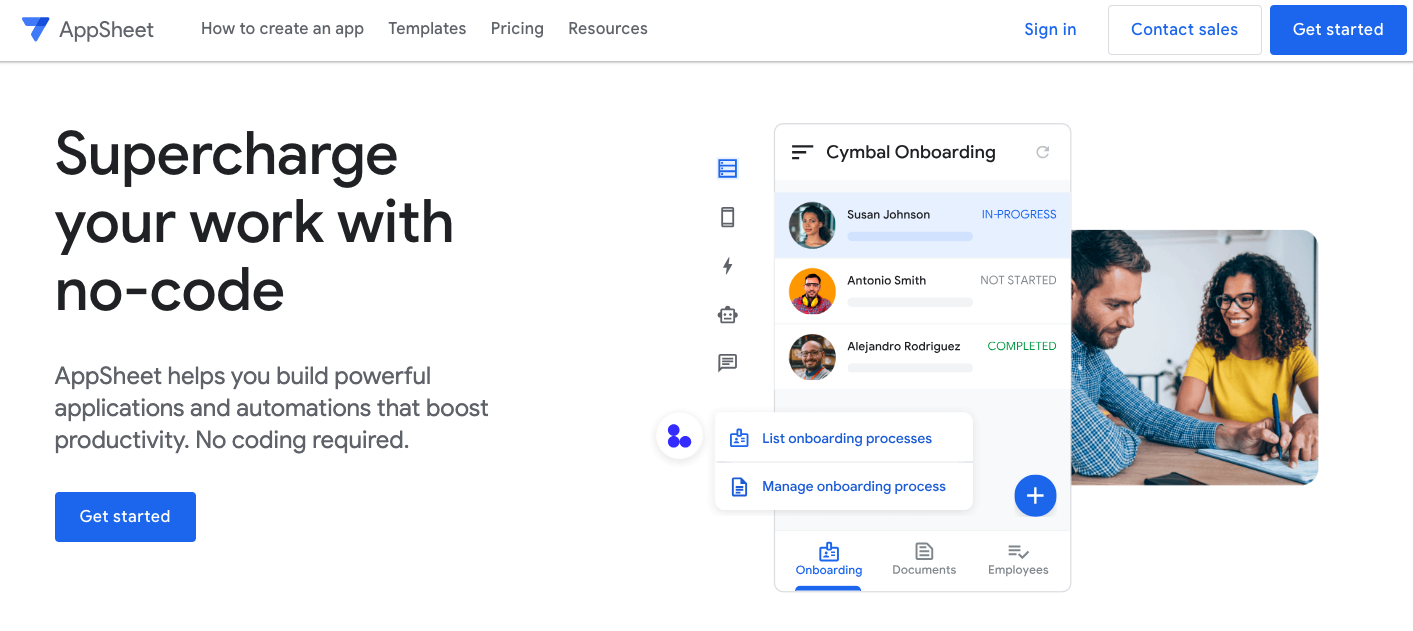This screenshot has height=631, width=1413.
Task: Click the Susan Johnson name
Action: [888, 214]
